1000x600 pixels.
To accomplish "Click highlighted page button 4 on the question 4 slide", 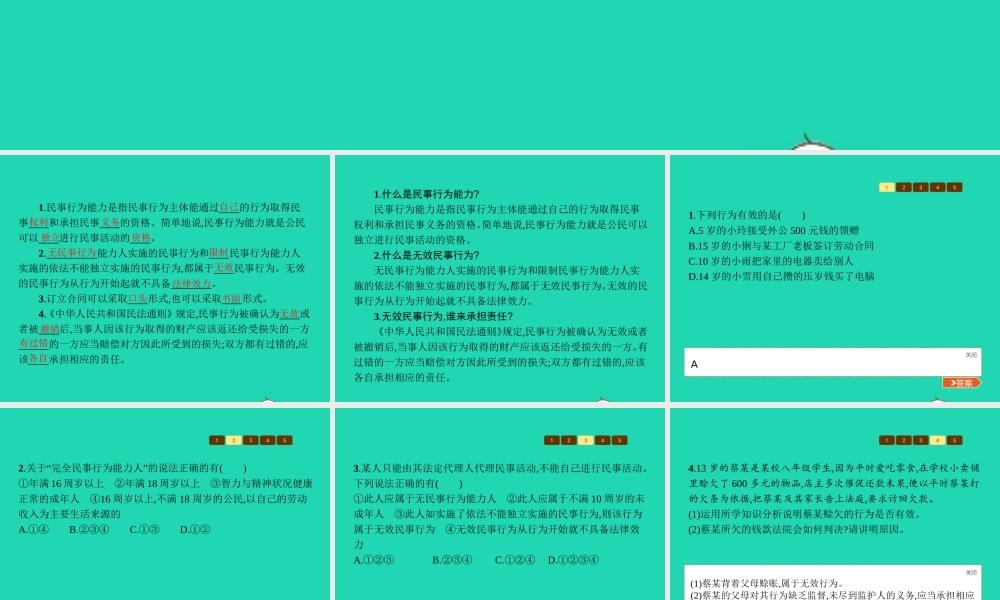I will point(938,441).
